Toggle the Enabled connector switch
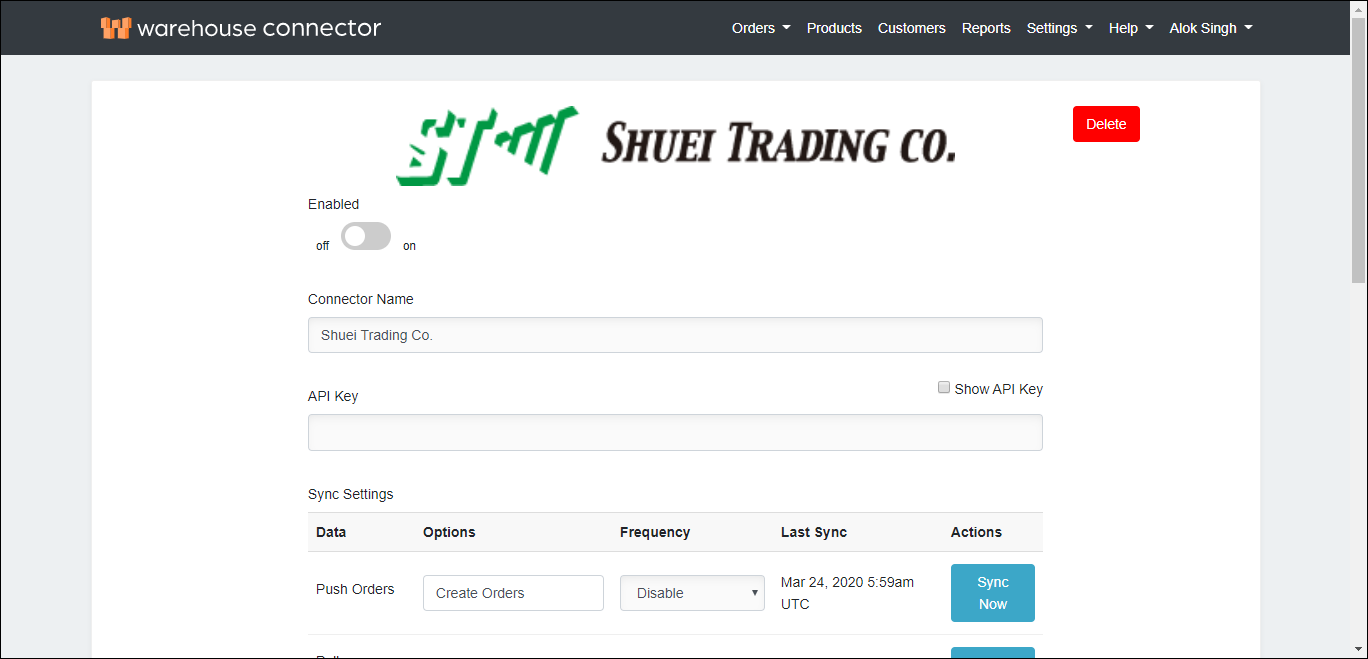 pos(366,236)
